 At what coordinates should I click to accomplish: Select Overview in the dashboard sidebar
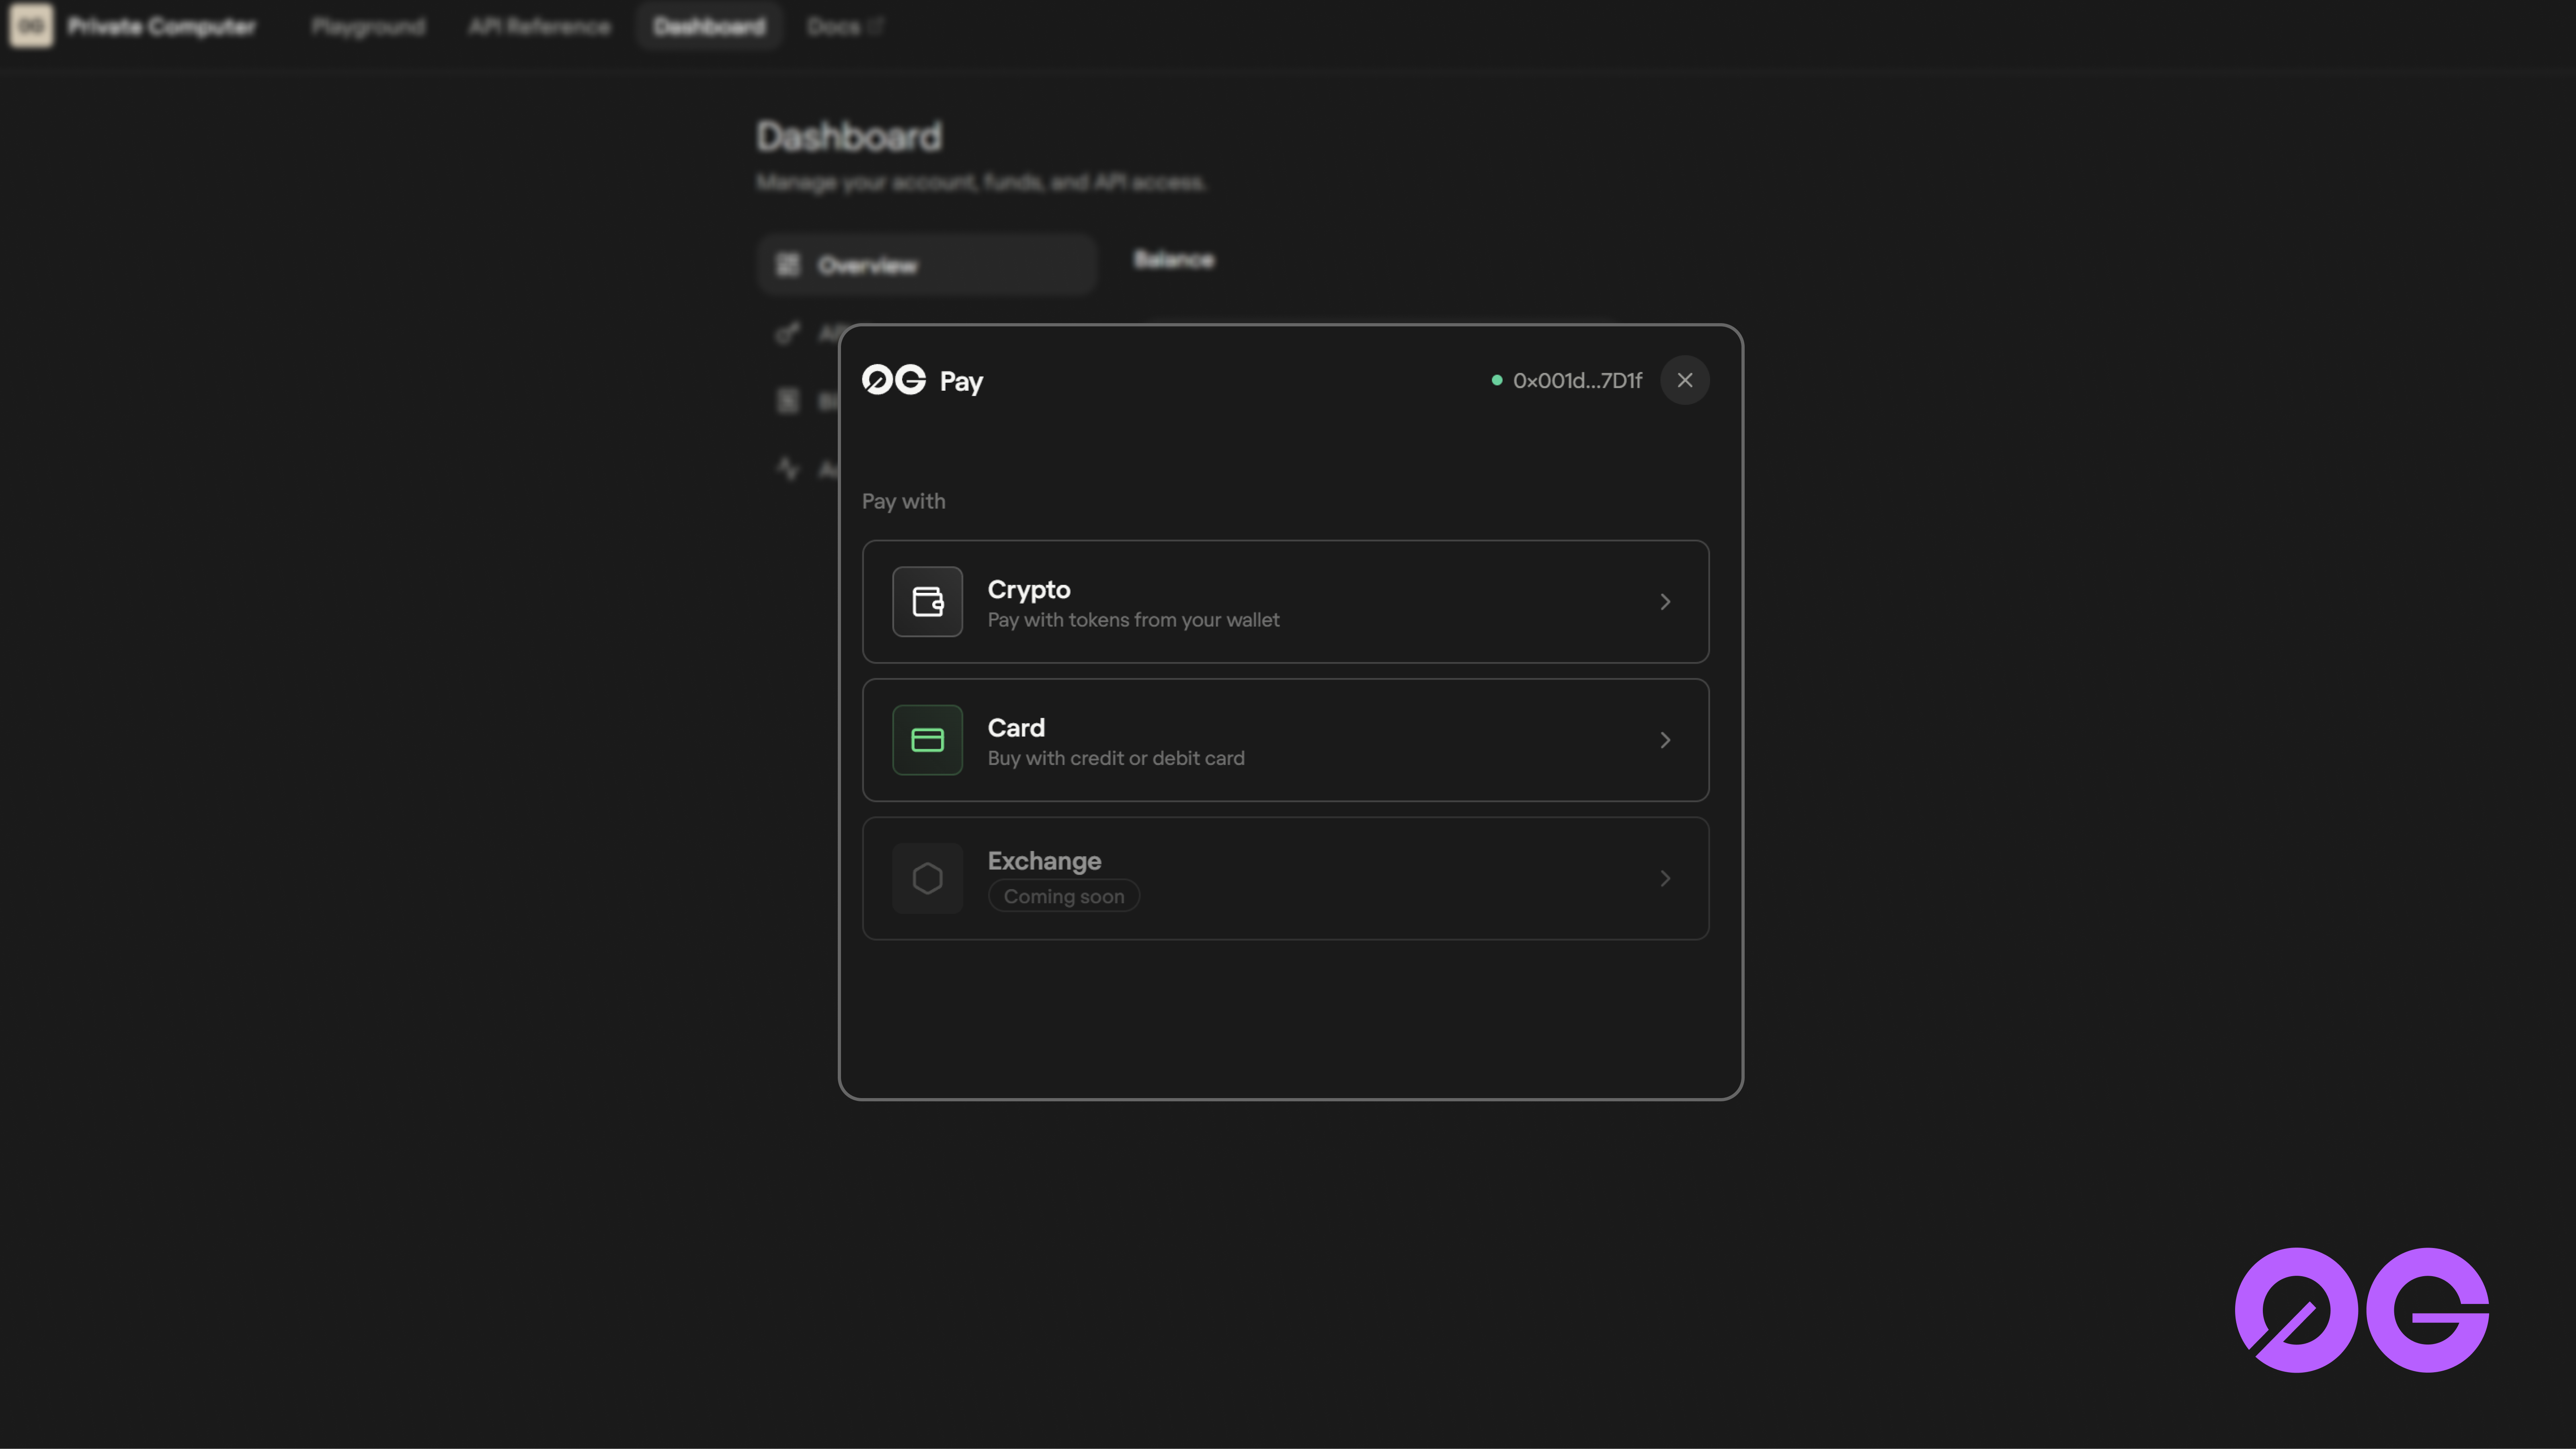(x=927, y=265)
